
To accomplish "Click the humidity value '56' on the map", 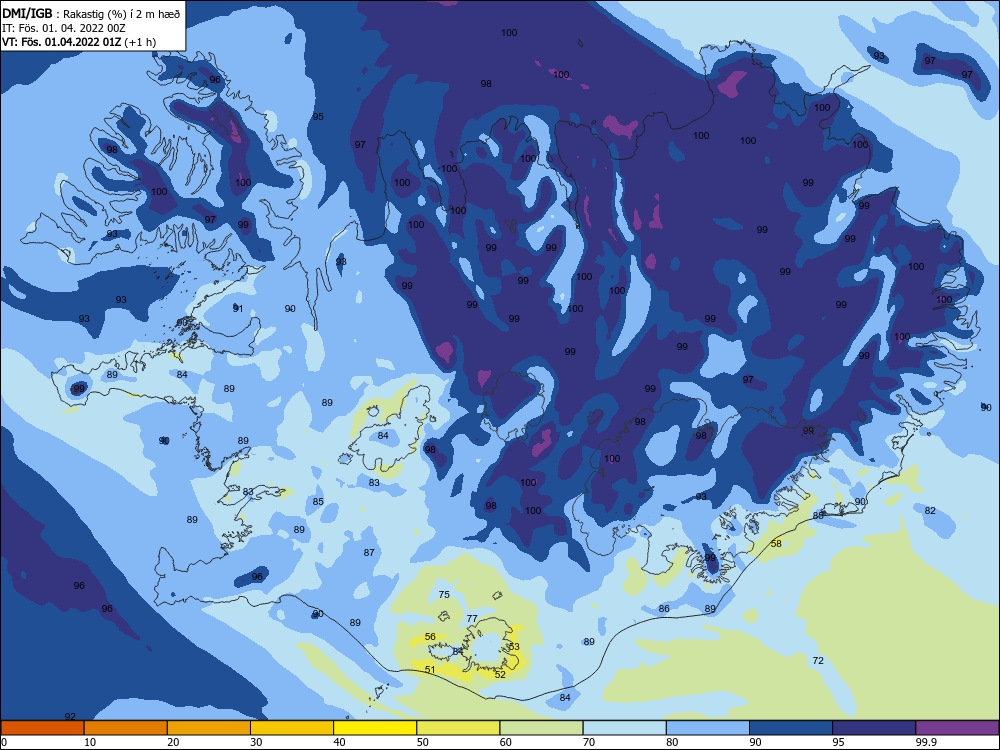I will coord(430,636).
